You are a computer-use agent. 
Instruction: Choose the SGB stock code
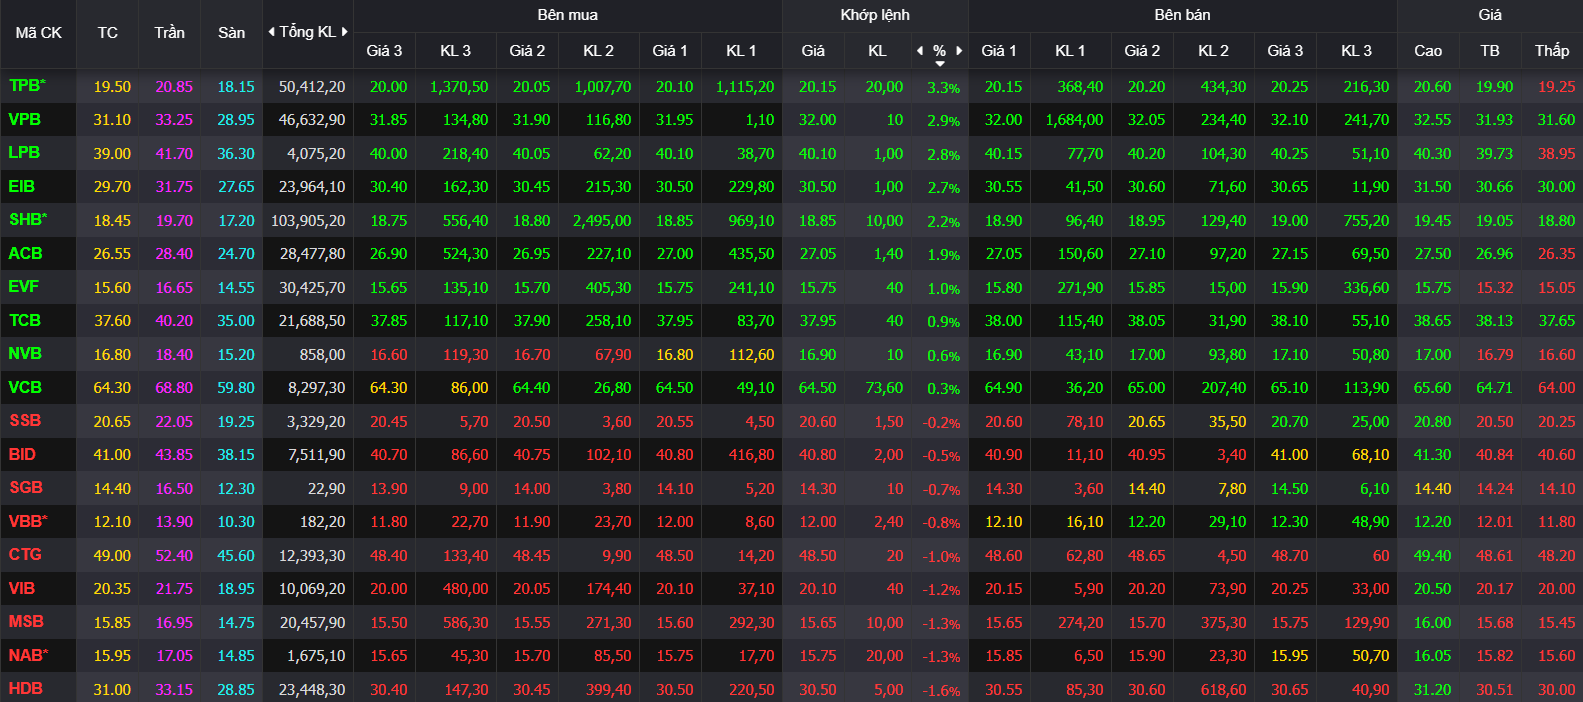[26, 488]
